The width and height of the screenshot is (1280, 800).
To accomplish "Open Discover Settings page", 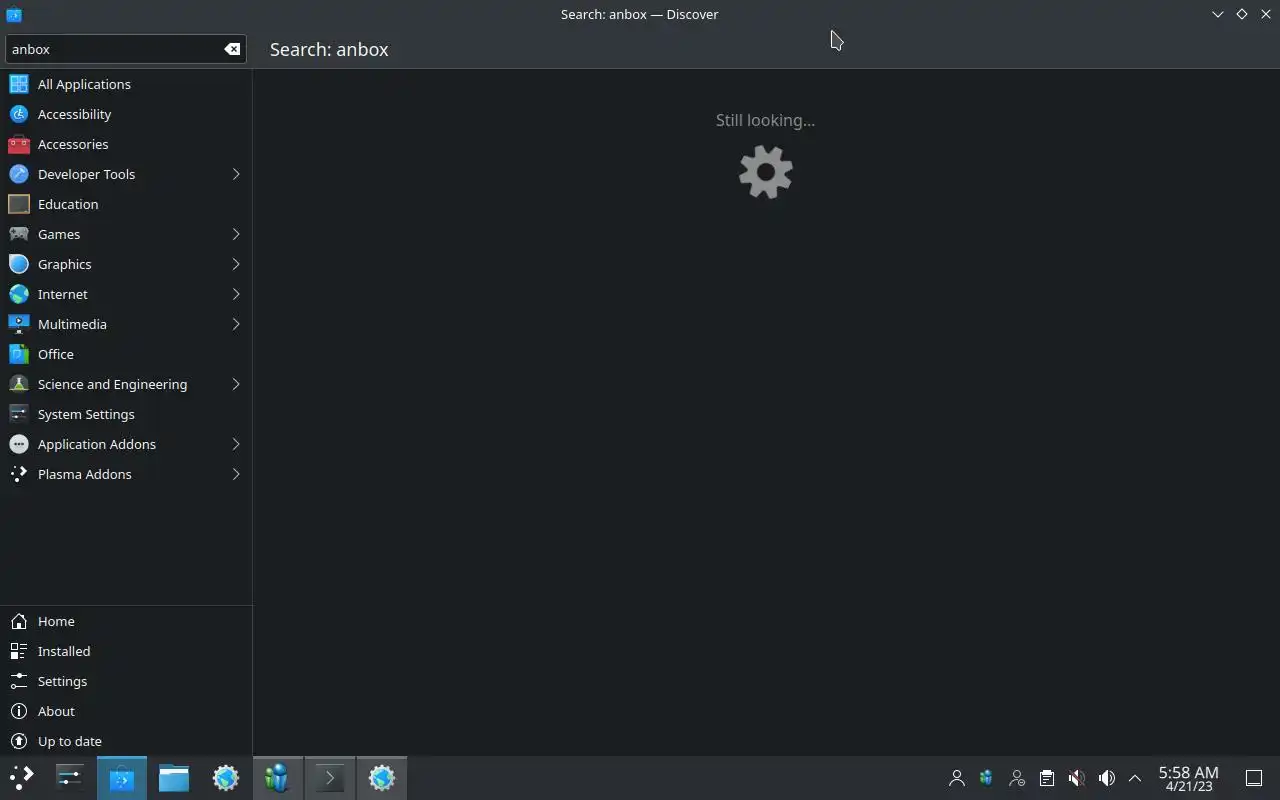I will click(x=126, y=681).
